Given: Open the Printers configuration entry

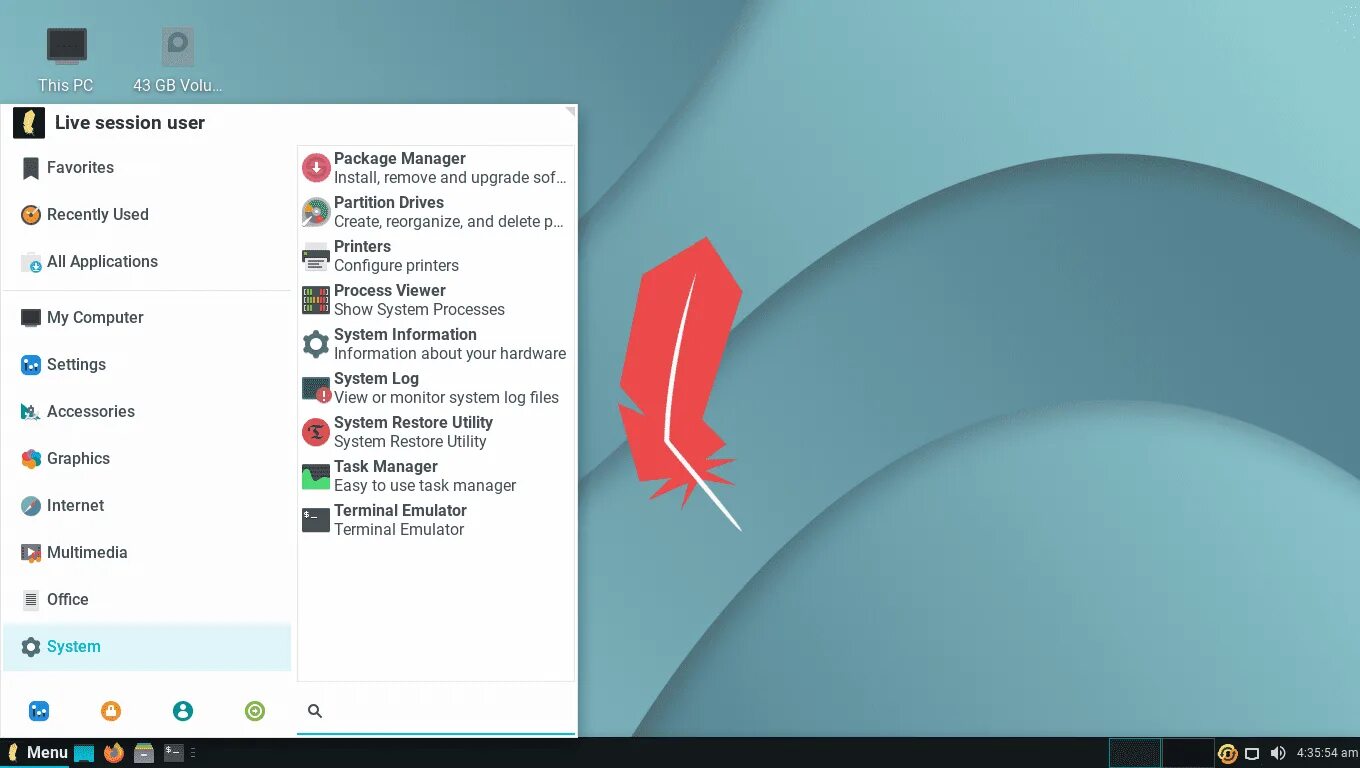Looking at the screenshot, I should coord(436,256).
